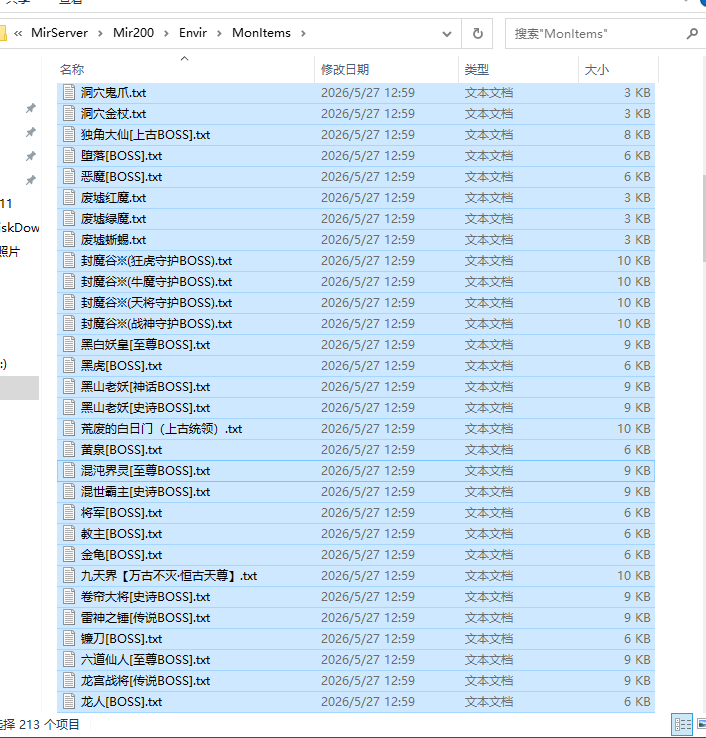Viewport: 706px width, 738px height.
Task: Open the address bar history dropdown
Action: tap(447, 33)
